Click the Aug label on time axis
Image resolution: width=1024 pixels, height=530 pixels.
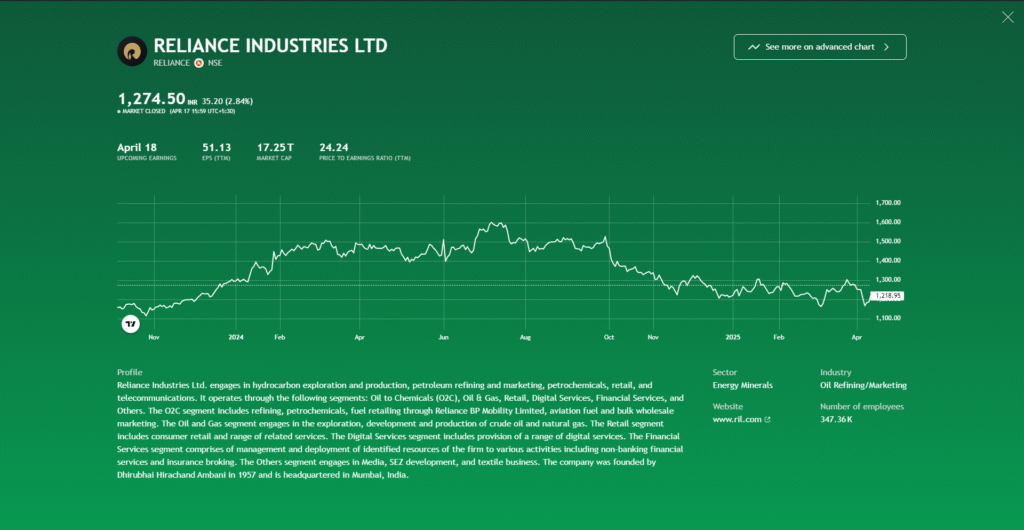(x=526, y=337)
